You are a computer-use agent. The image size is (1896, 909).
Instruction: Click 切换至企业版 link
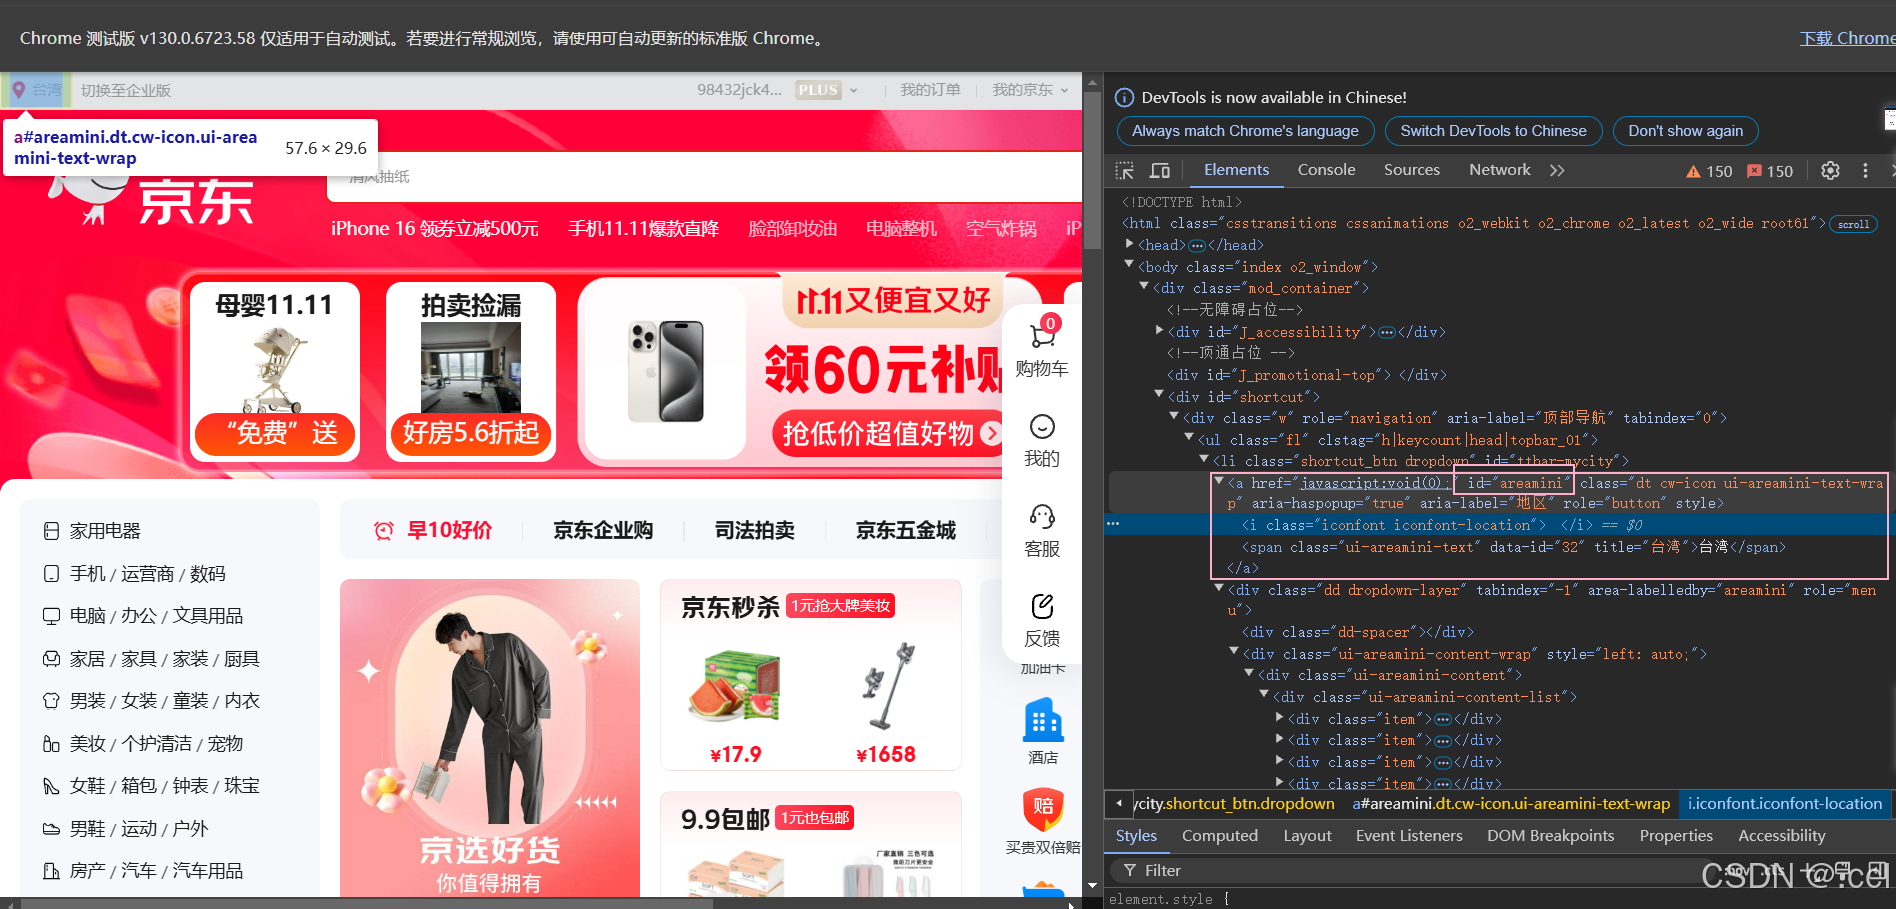[x=126, y=90]
